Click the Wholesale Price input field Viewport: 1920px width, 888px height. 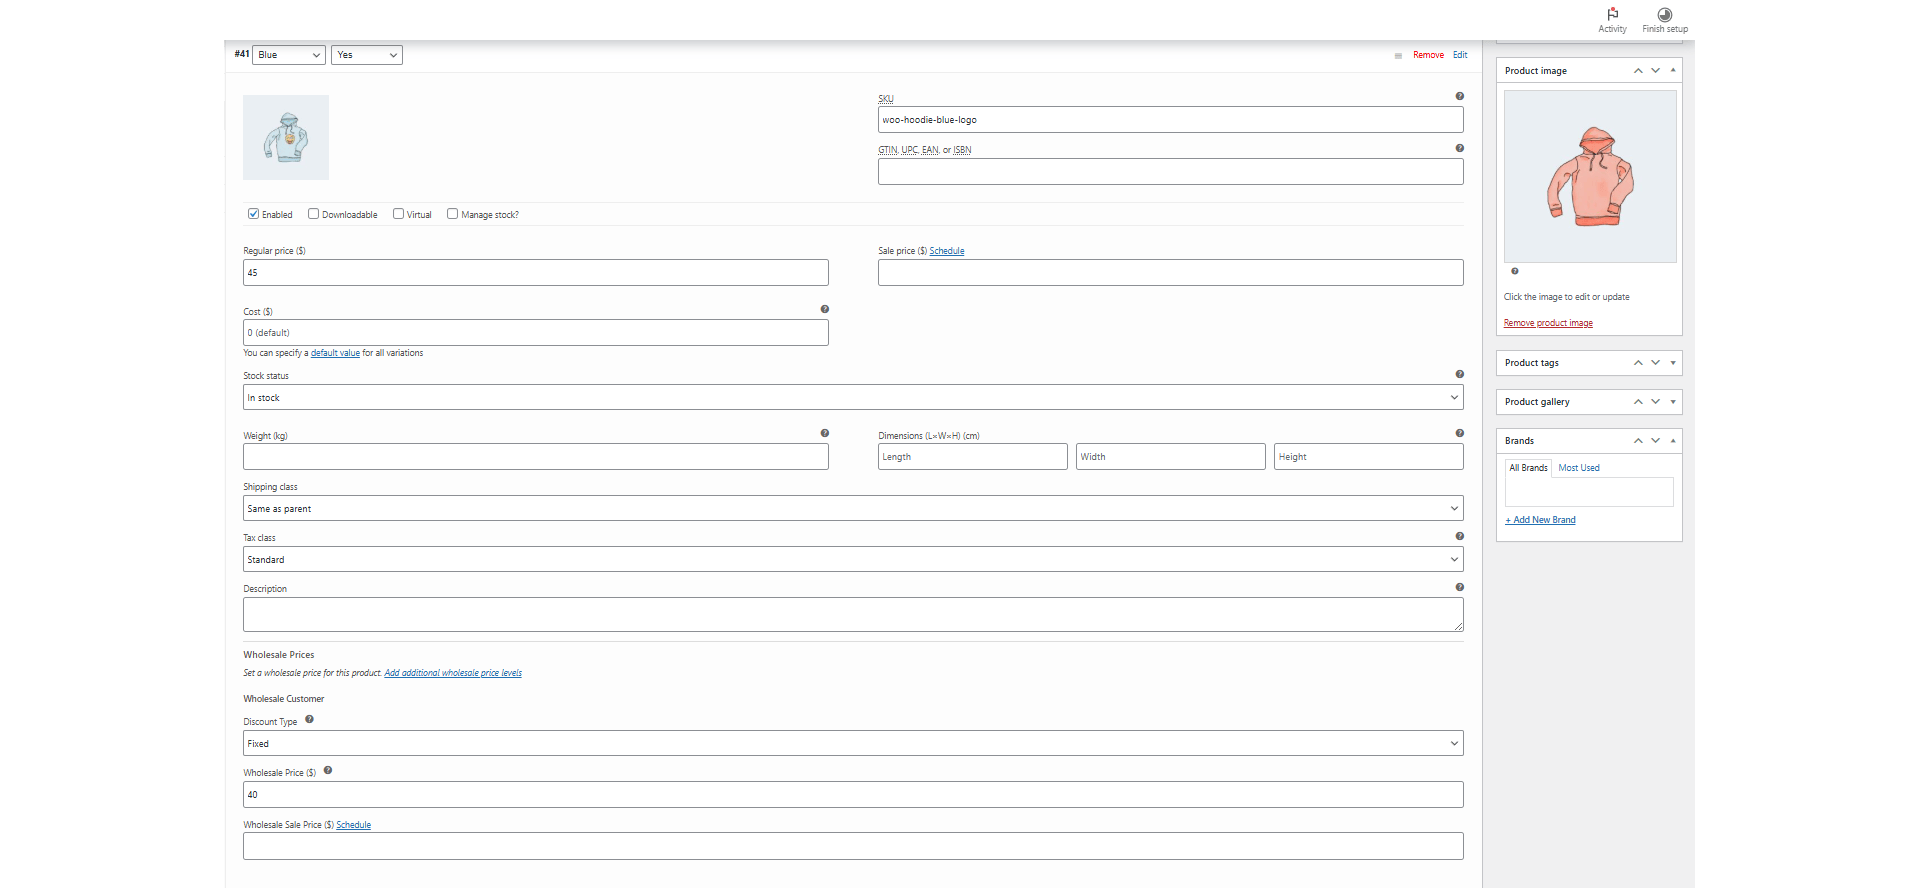[853, 795]
